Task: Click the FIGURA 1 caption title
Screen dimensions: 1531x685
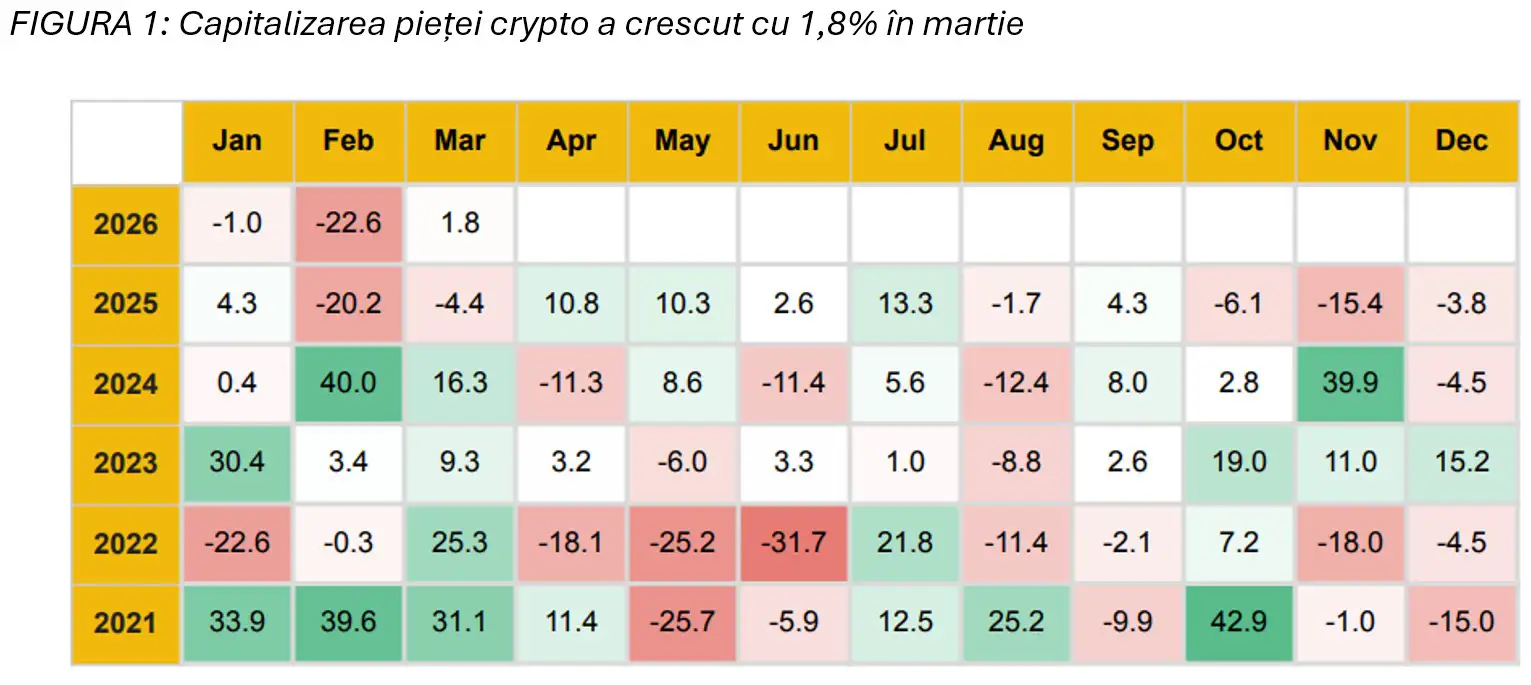Action: tap(517, 25)
